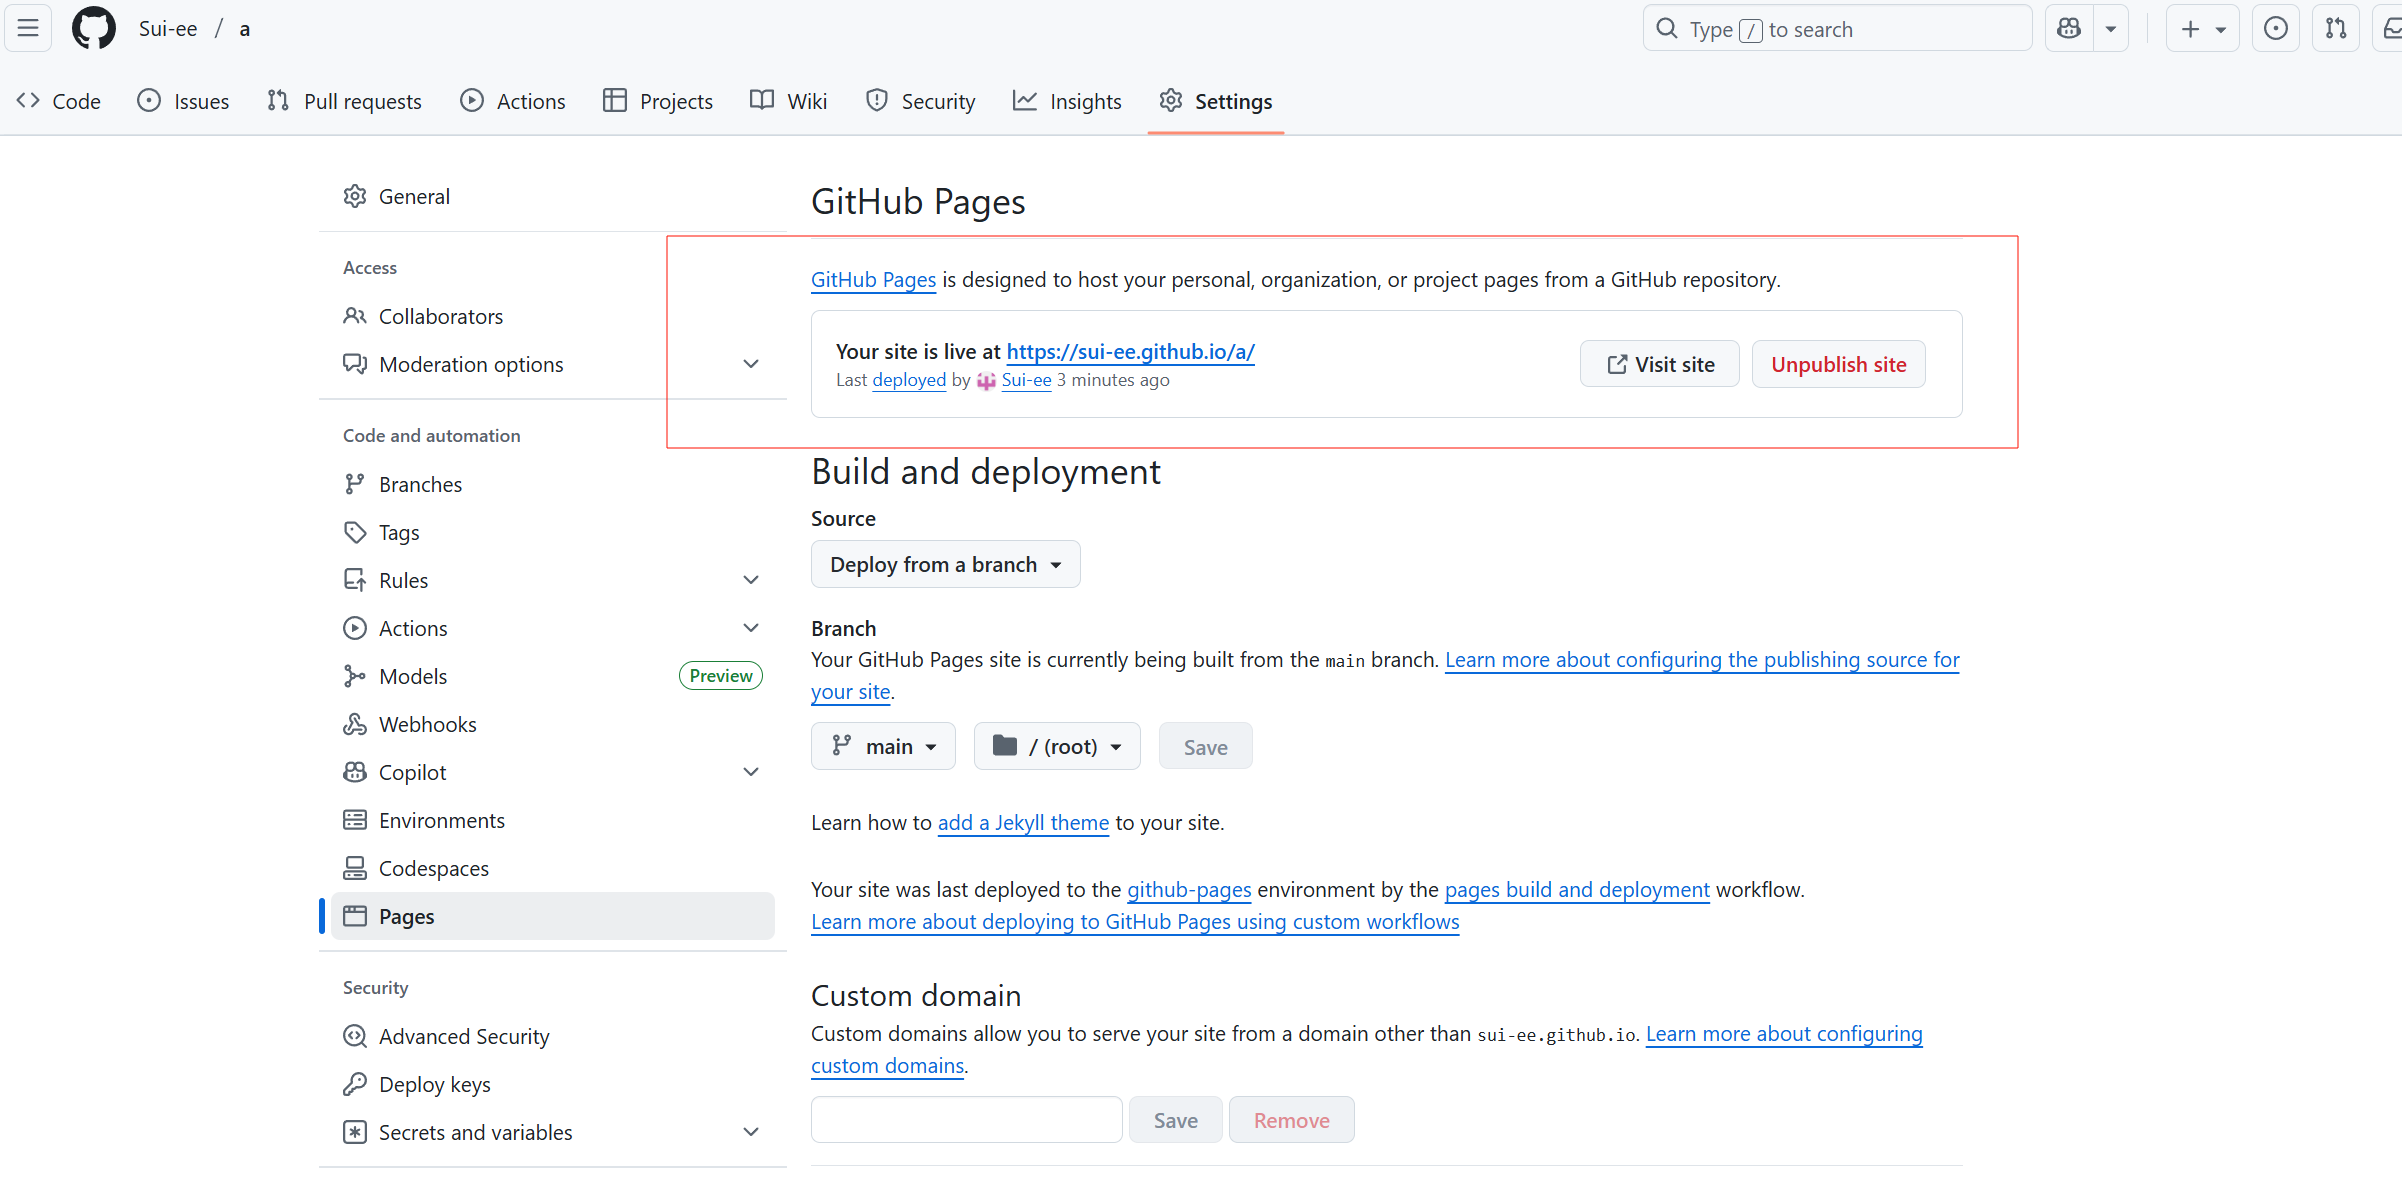Click the Last deployed link
This screenshot has width=2402, height=1188.
tap(909, 380)
